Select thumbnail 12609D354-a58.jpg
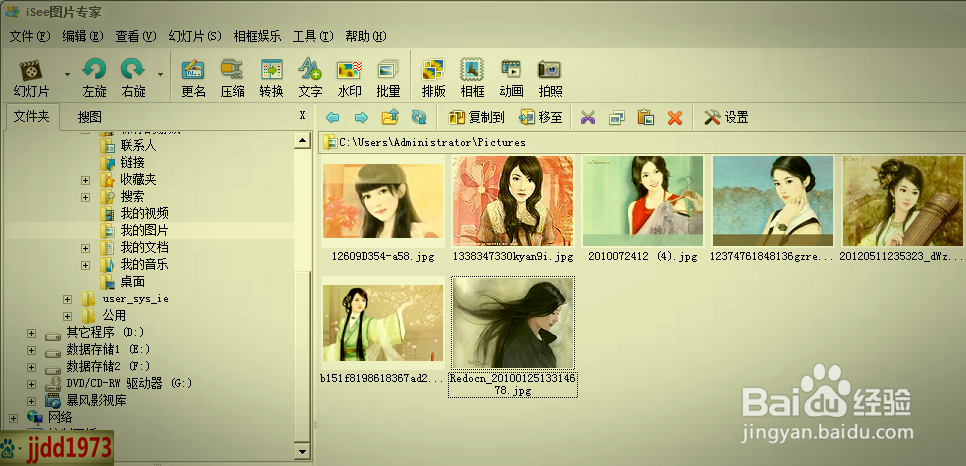 pyautogui.click(x=383, y=208)
